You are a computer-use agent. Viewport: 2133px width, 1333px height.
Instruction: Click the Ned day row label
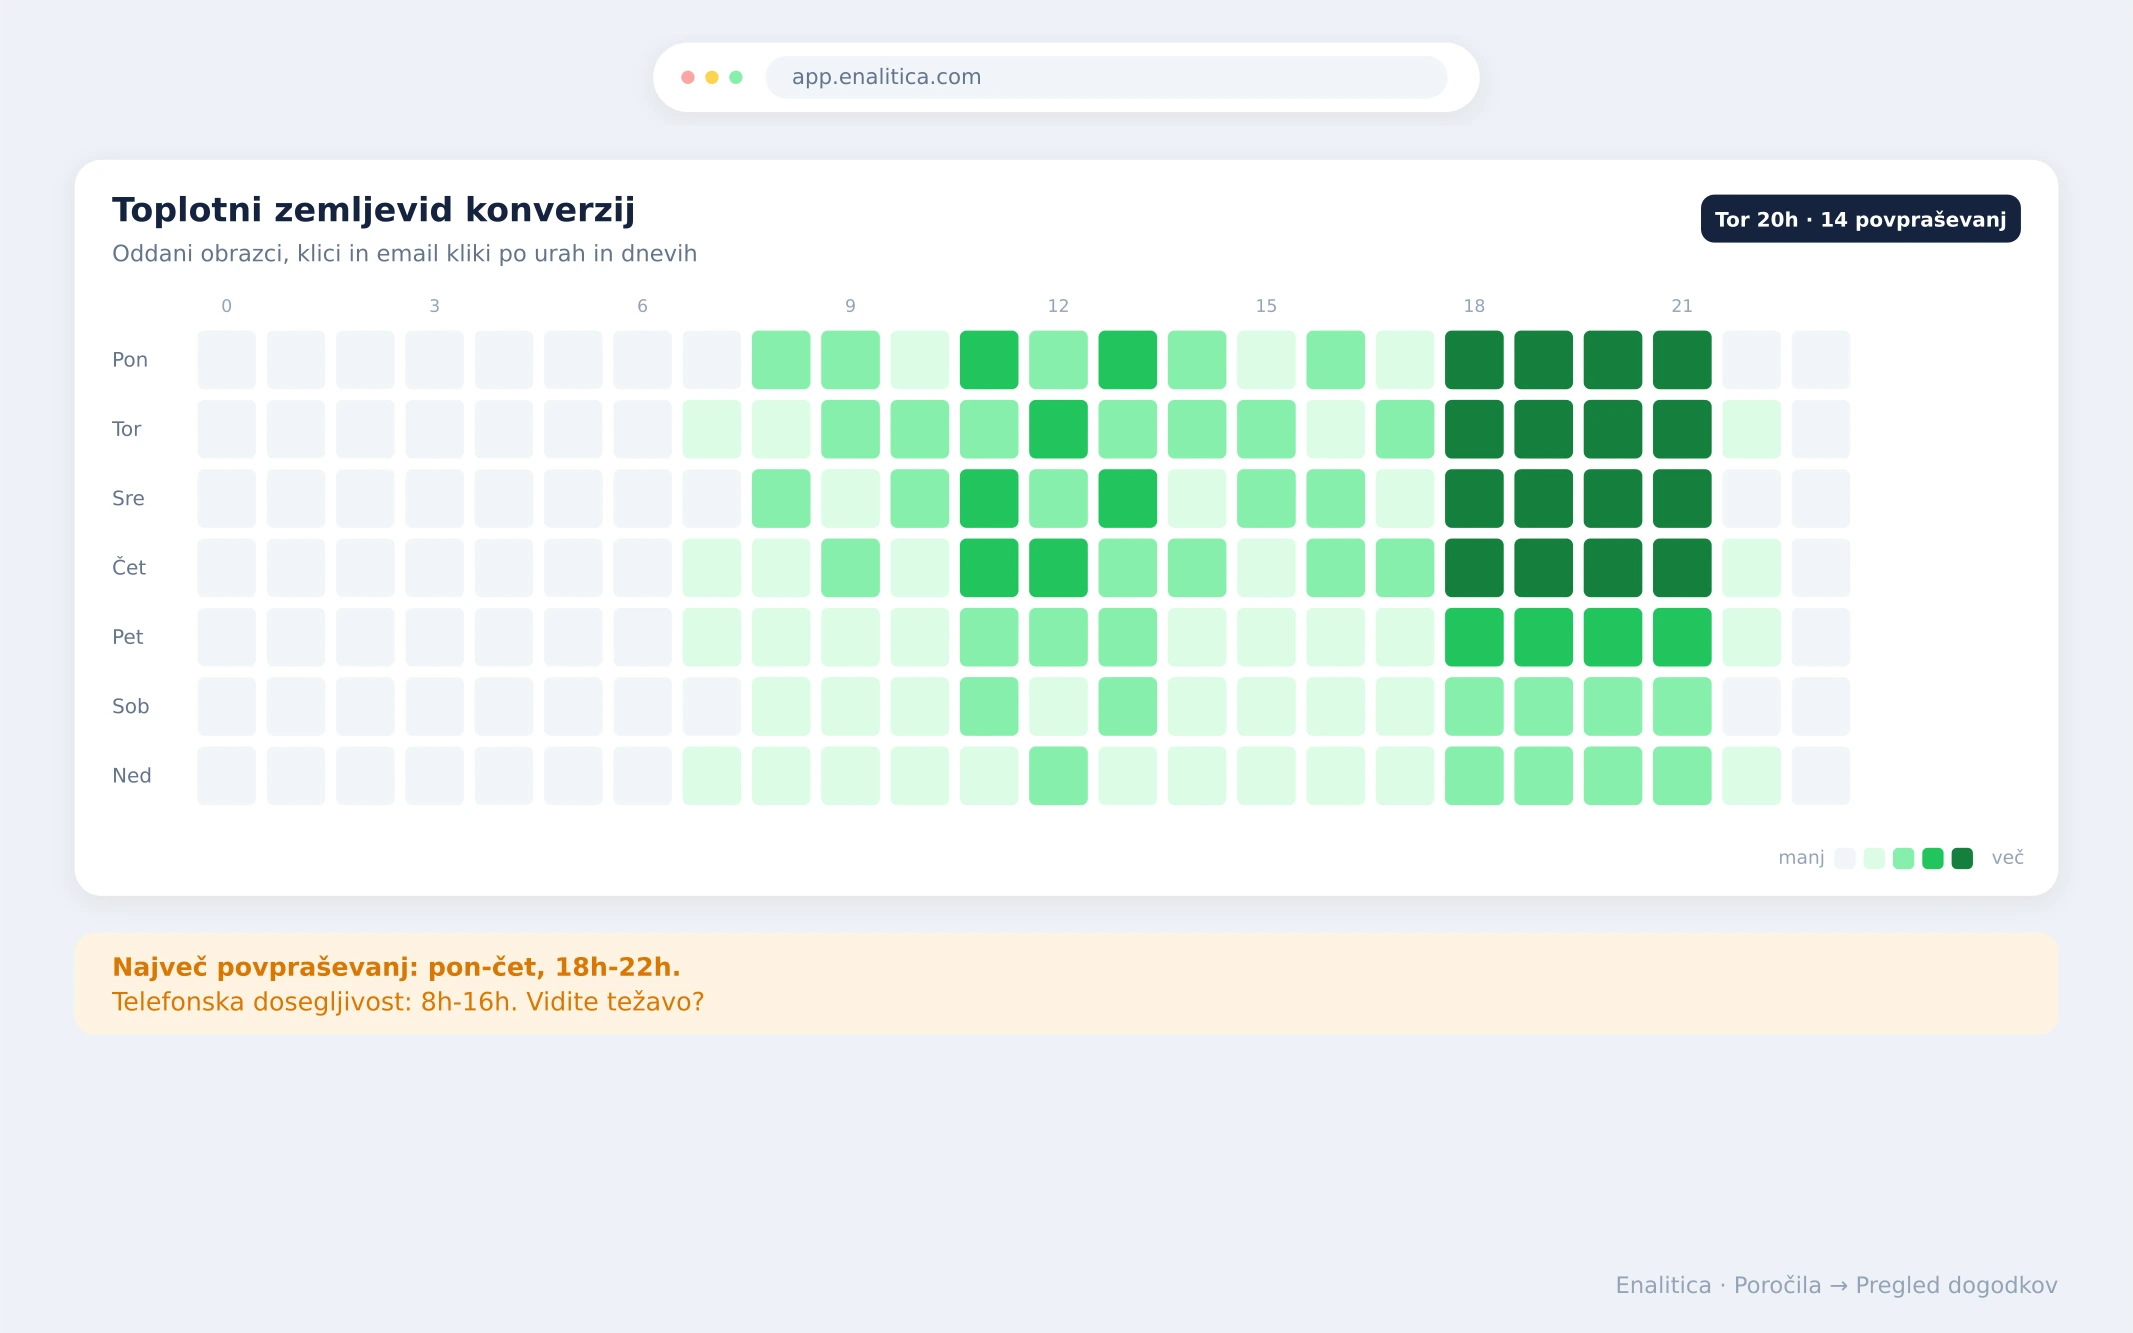[132, 776]
